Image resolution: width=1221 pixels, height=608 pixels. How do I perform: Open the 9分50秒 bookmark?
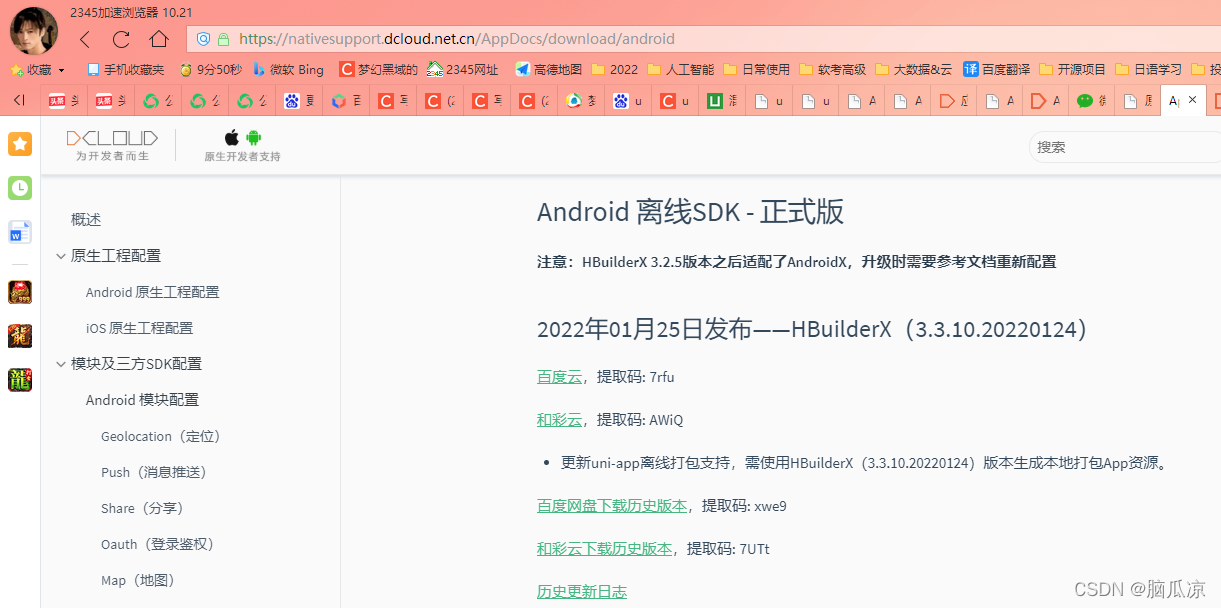[210, 70]
